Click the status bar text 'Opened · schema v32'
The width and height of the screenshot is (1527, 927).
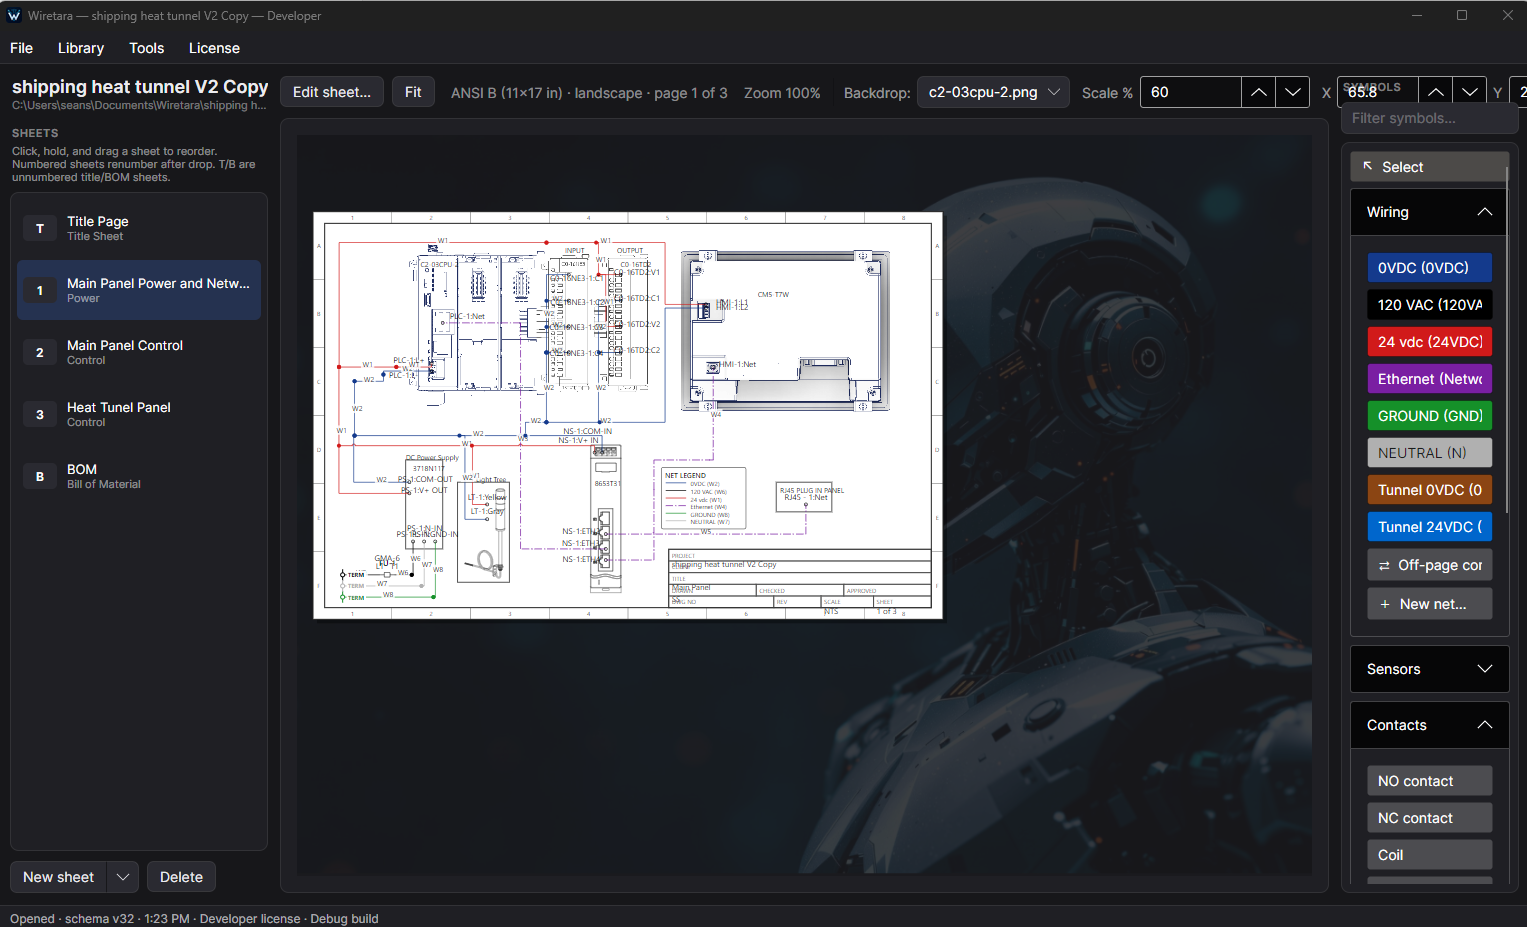pos(70,918)
